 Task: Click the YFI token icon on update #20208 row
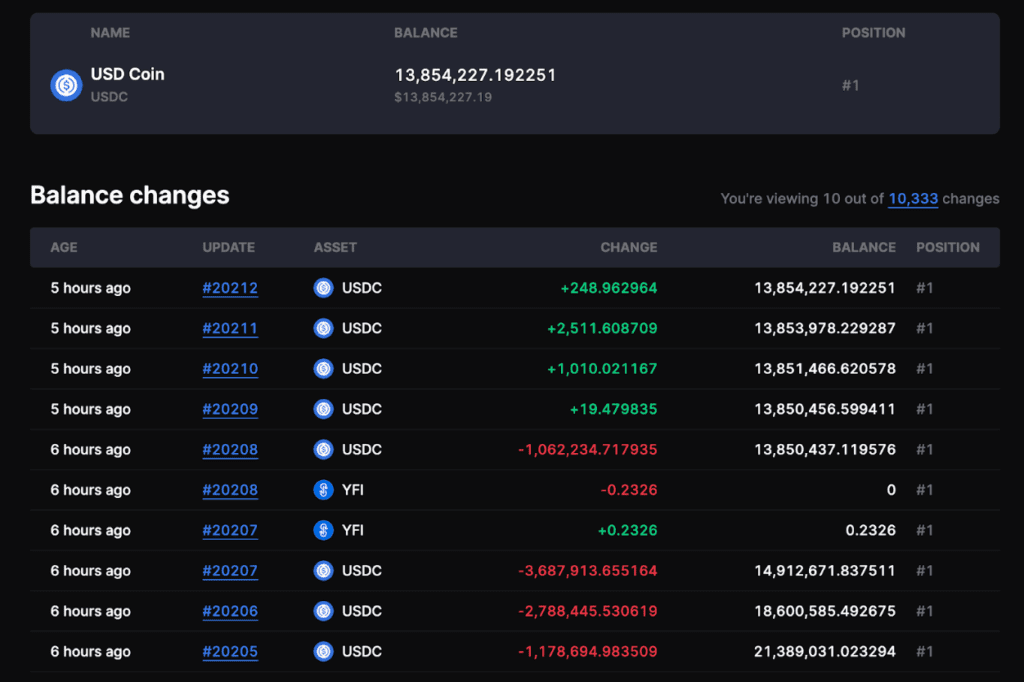pyautogui.click(x=323, y=490)
